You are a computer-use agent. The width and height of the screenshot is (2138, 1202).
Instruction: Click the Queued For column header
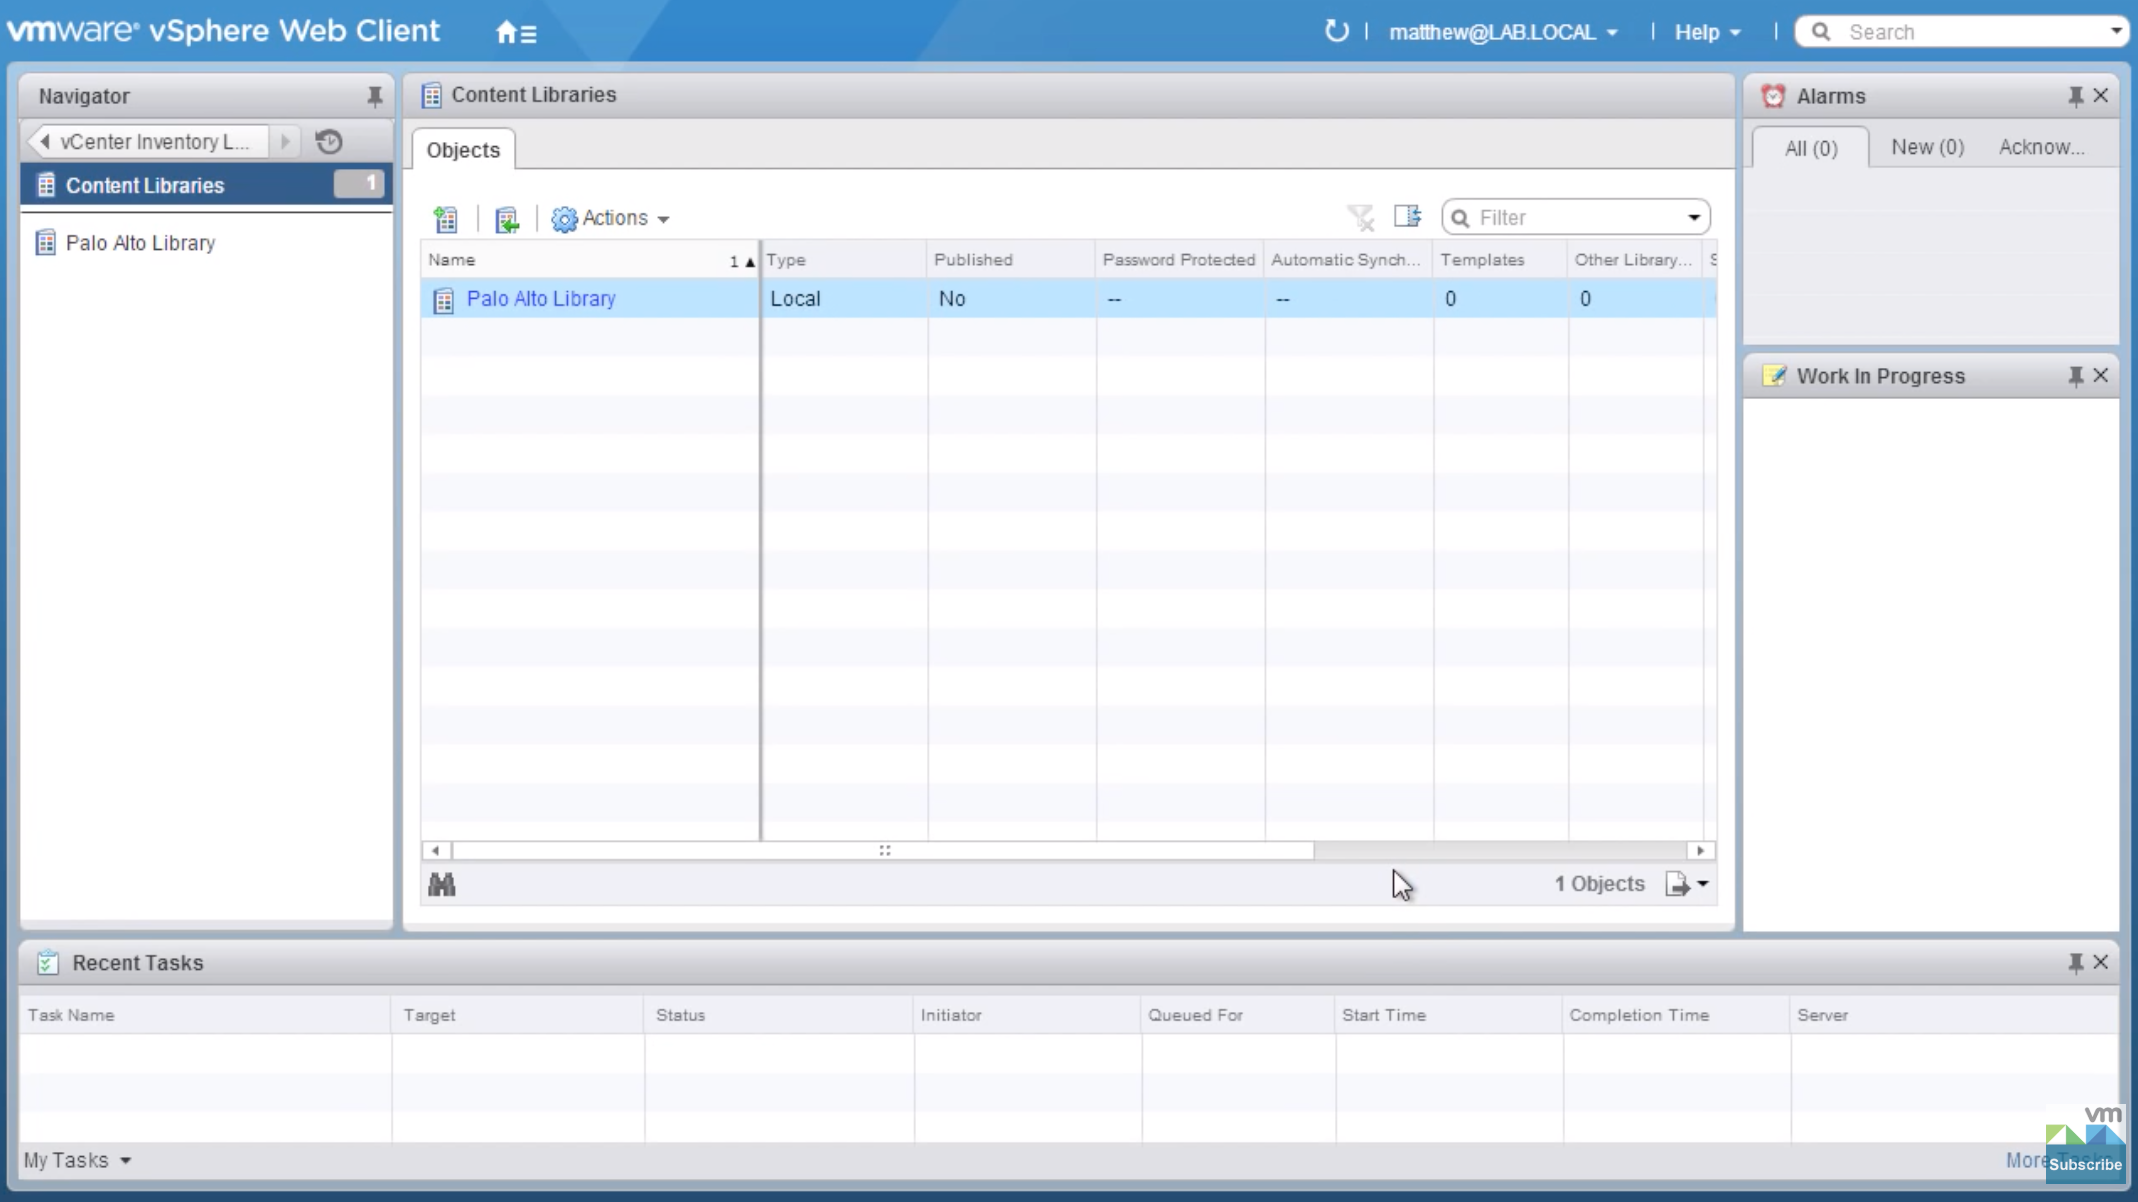(1238, 1015)
